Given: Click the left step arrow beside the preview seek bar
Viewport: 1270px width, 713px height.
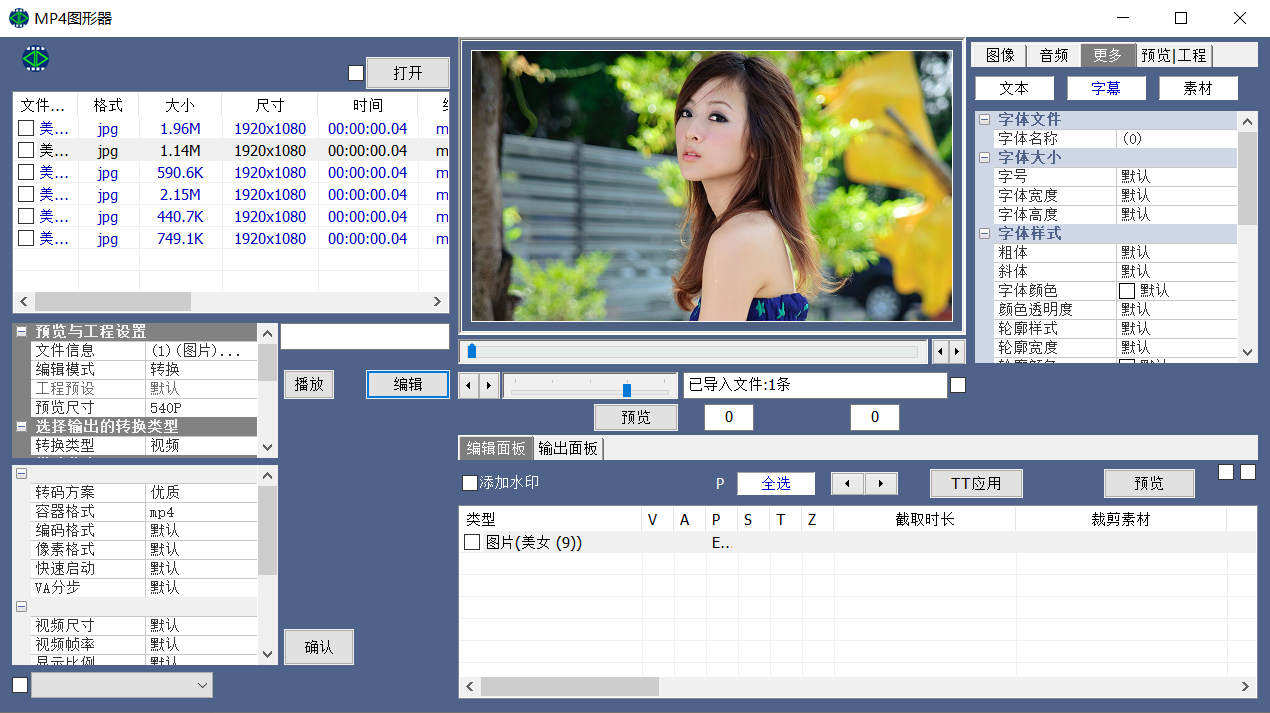Looking at the screenshot, I should pyautogui.click(x=941, y=352).
